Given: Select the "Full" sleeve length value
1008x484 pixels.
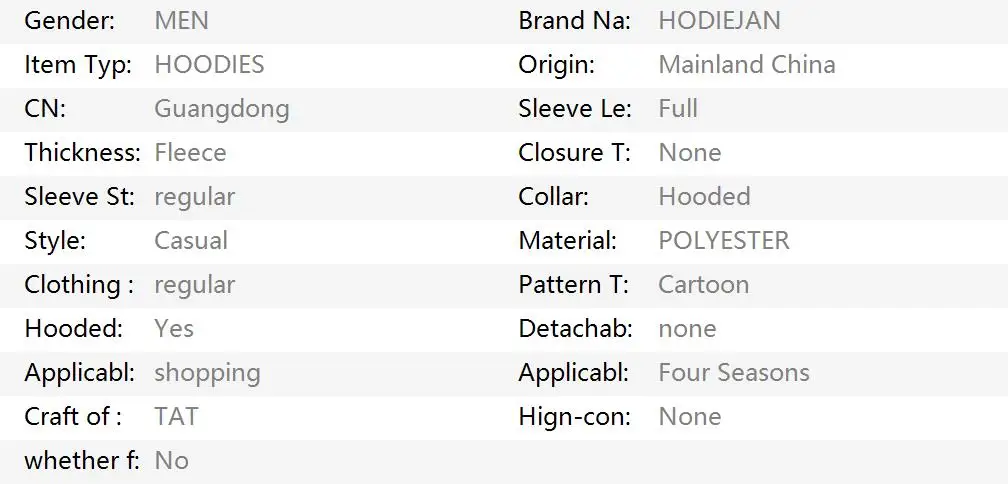Looking at the screenshot, I should click(677, 109).
